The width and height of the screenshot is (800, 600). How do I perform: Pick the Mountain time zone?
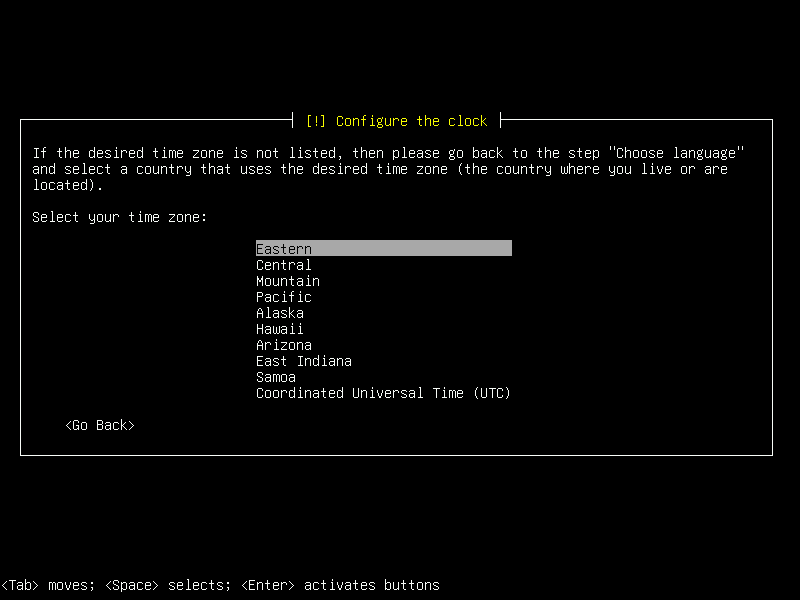384,281
